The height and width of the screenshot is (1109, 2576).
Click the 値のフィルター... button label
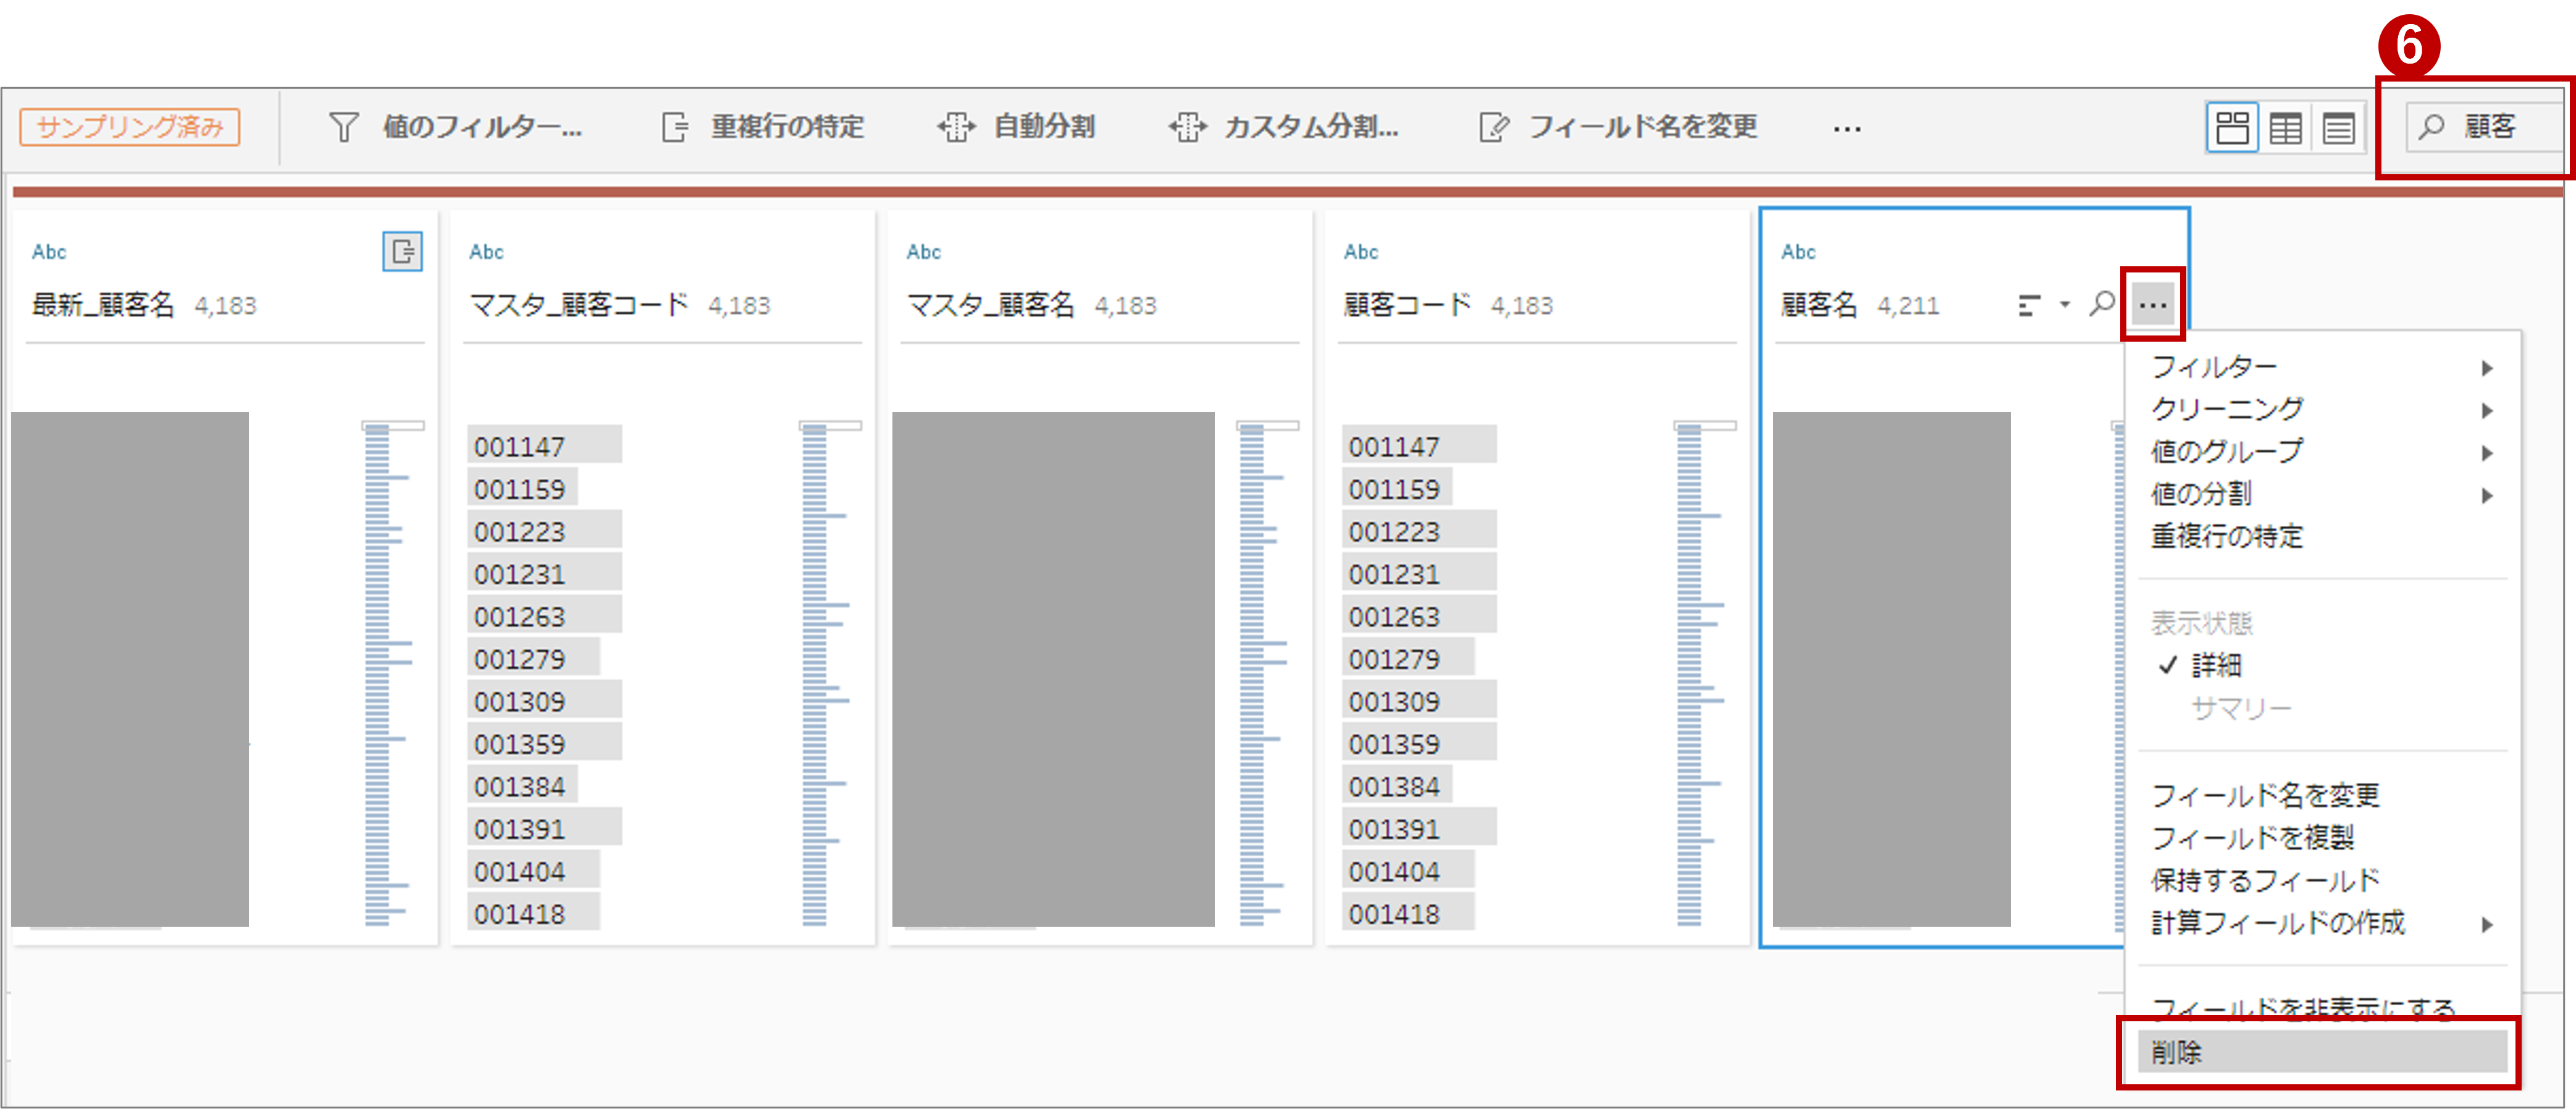(x=482, y=127)
